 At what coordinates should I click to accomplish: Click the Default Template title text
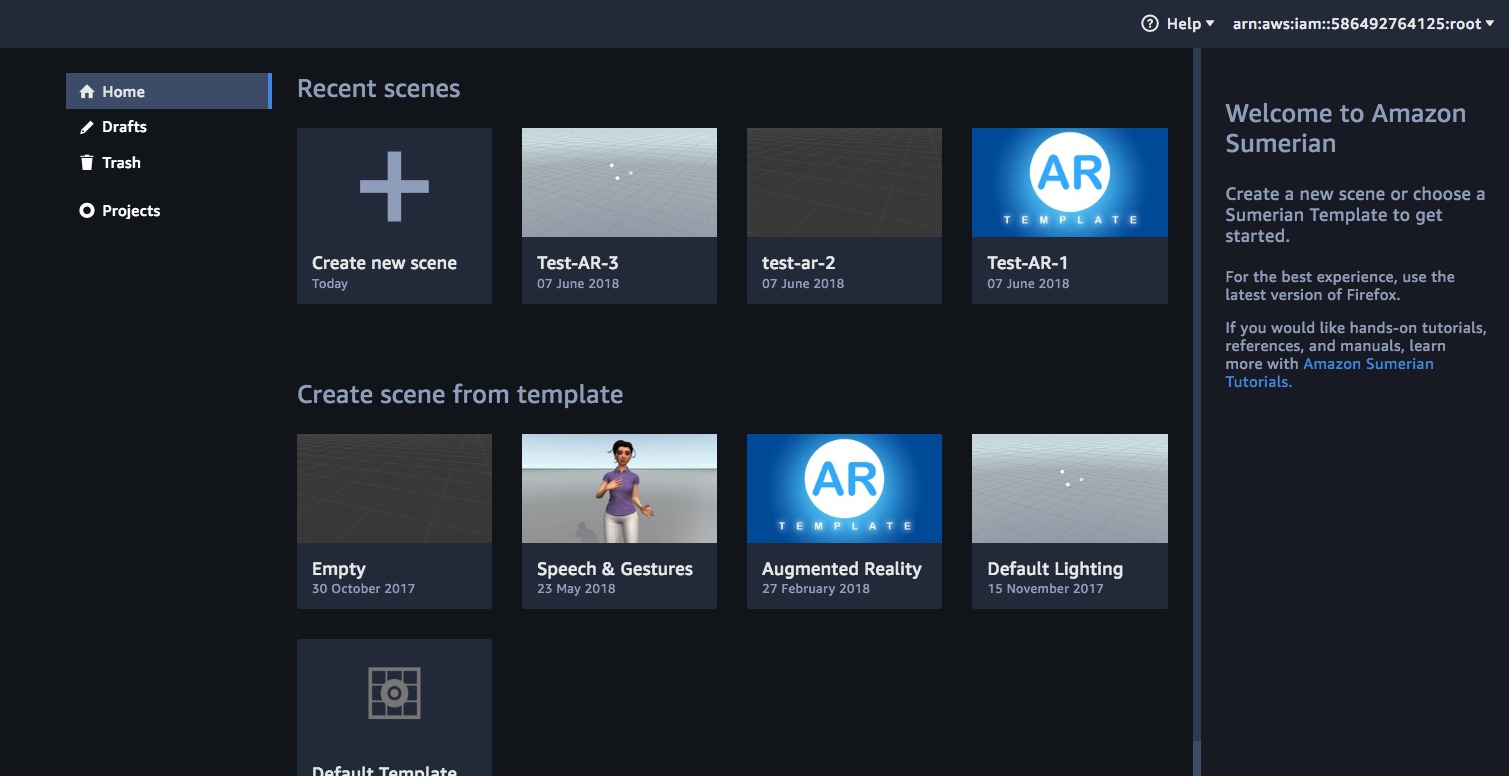[x=384, y=770]
